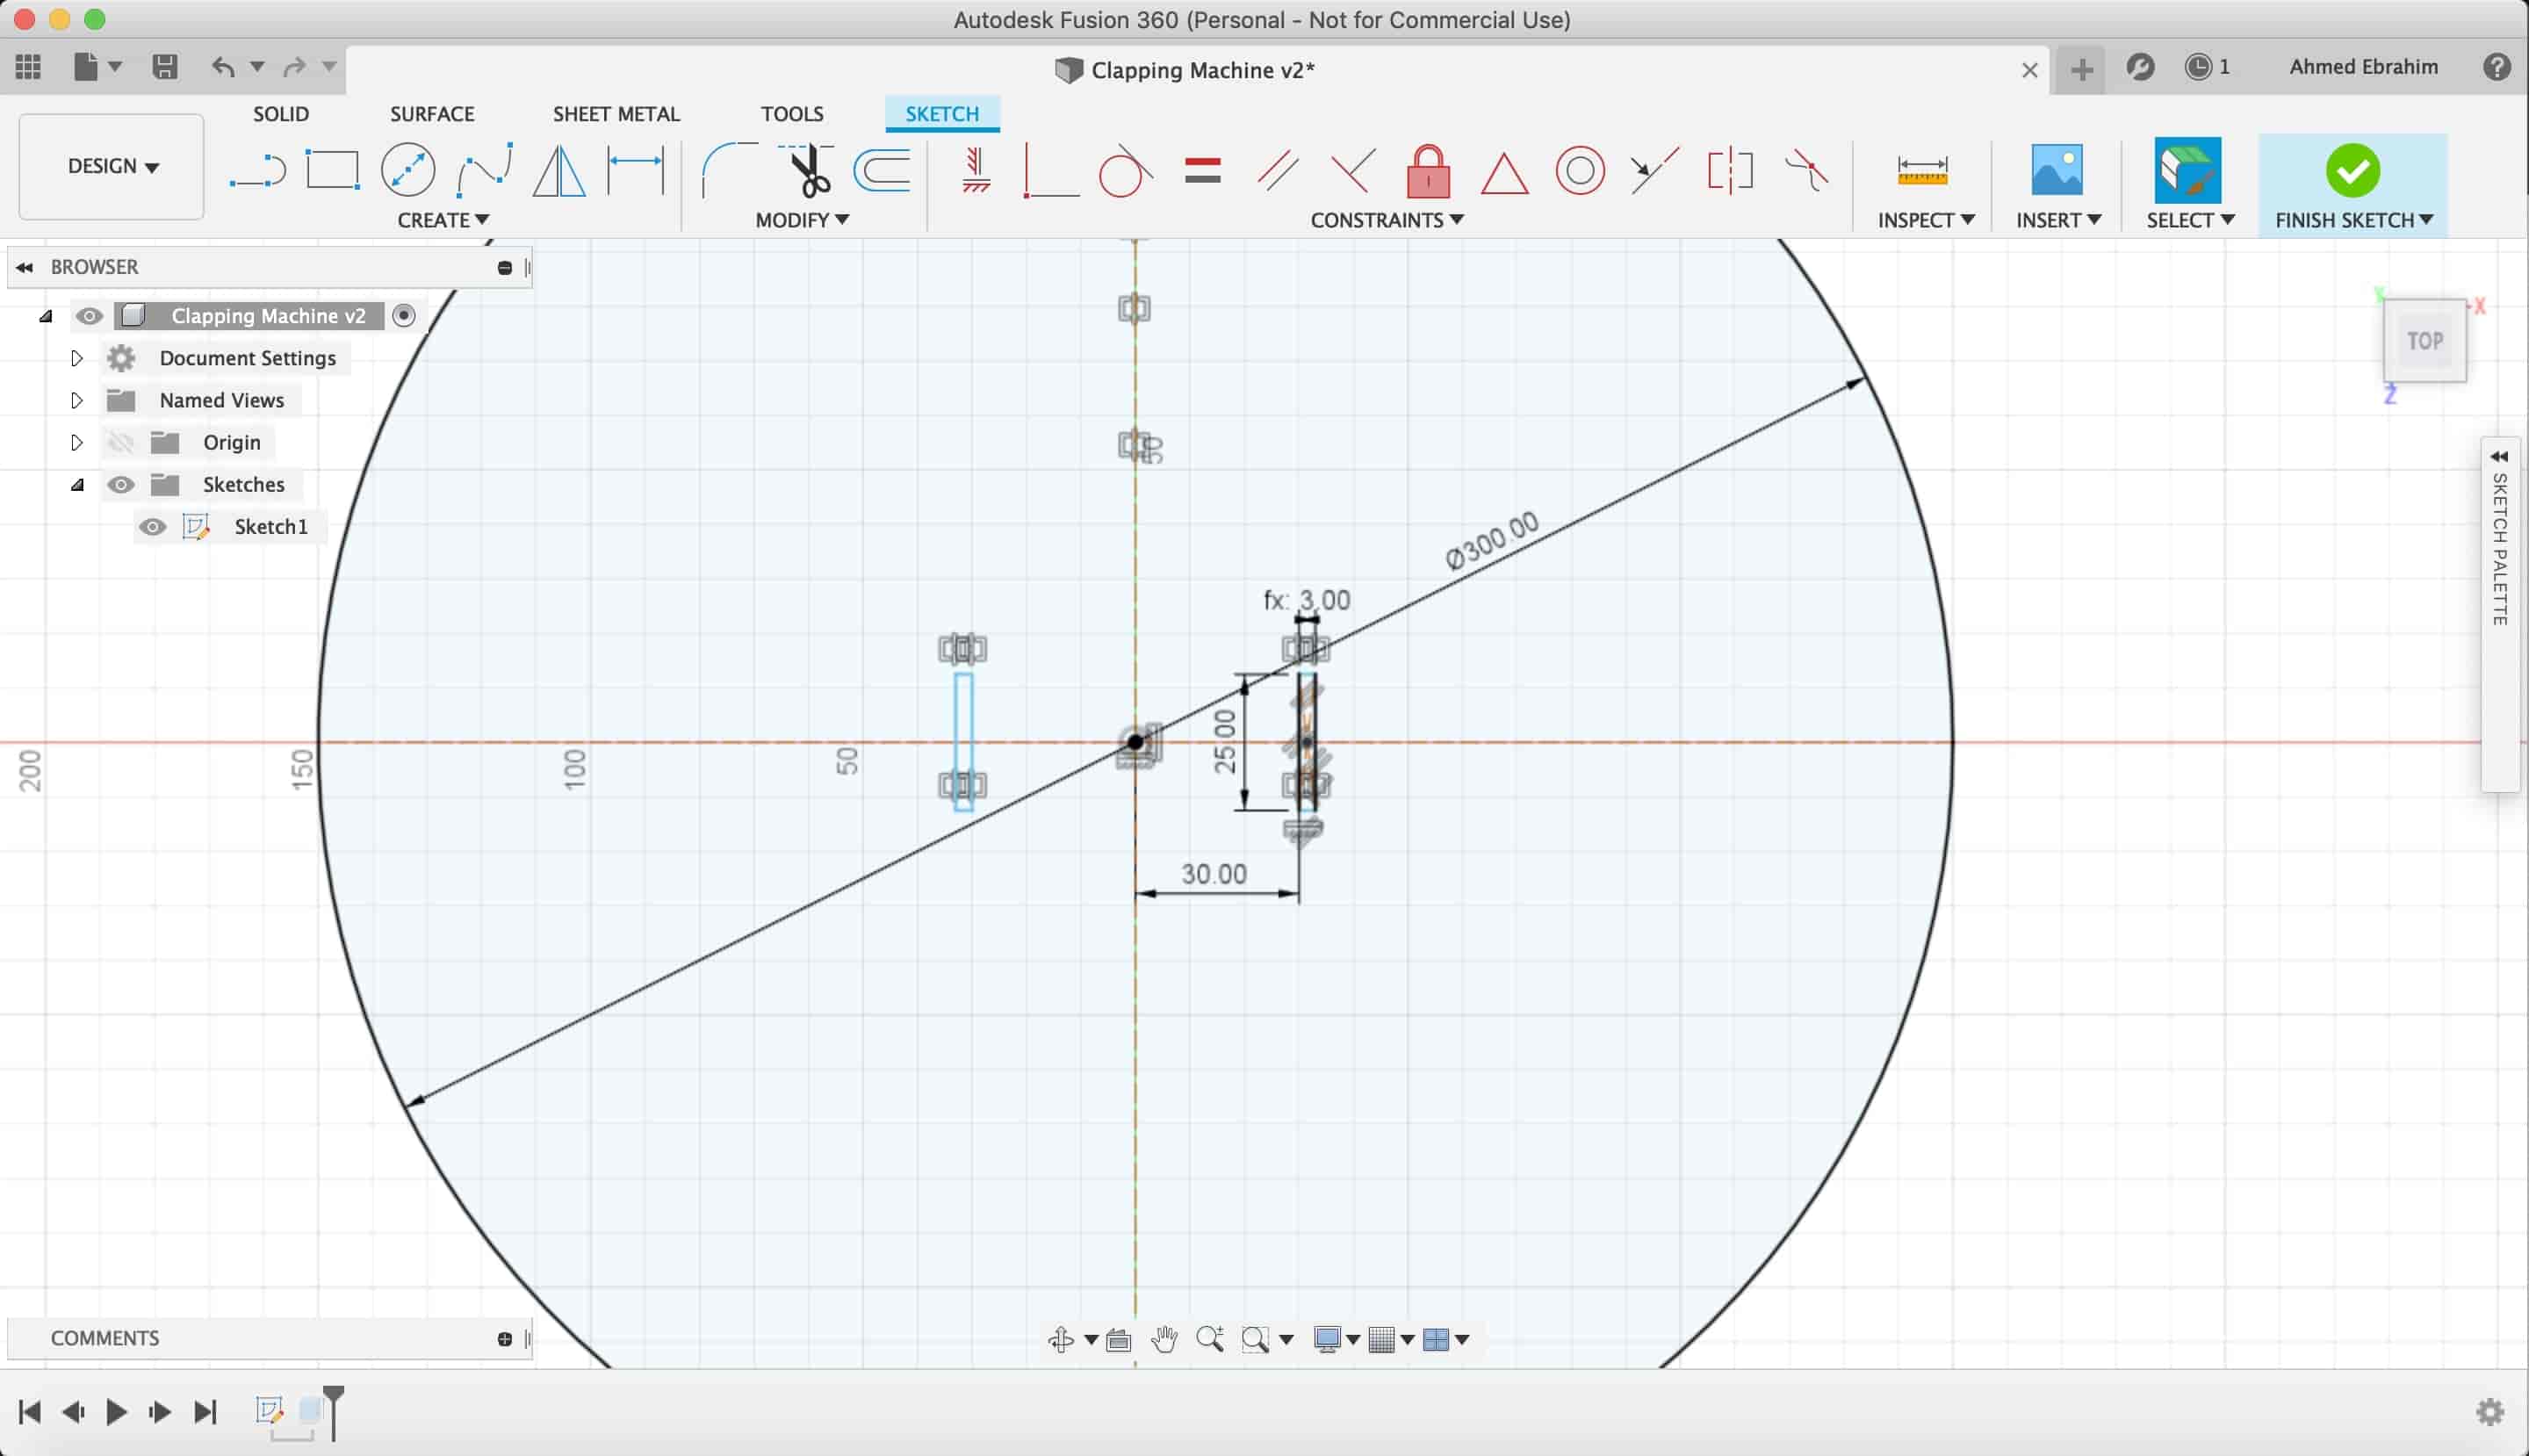Switch to the SHEET METAL tab
The height and width of the screenshot is (1456, 2529).
(616, 114)
